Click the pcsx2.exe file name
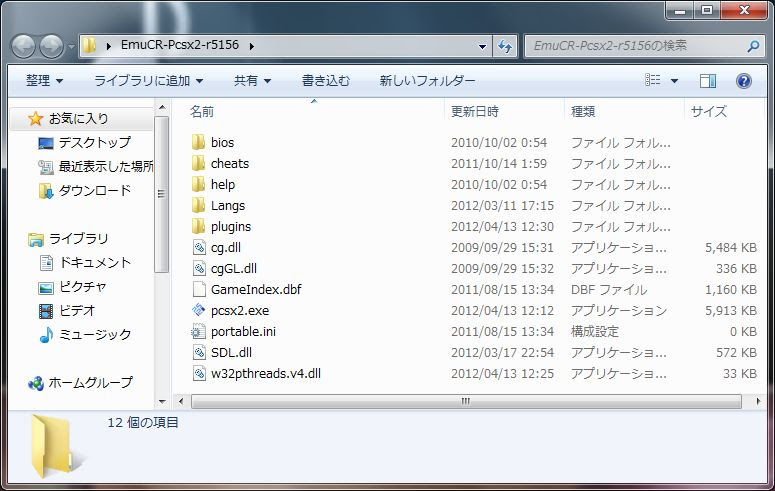The height and width of the screenshot is (491, 775). pos(240,311)
